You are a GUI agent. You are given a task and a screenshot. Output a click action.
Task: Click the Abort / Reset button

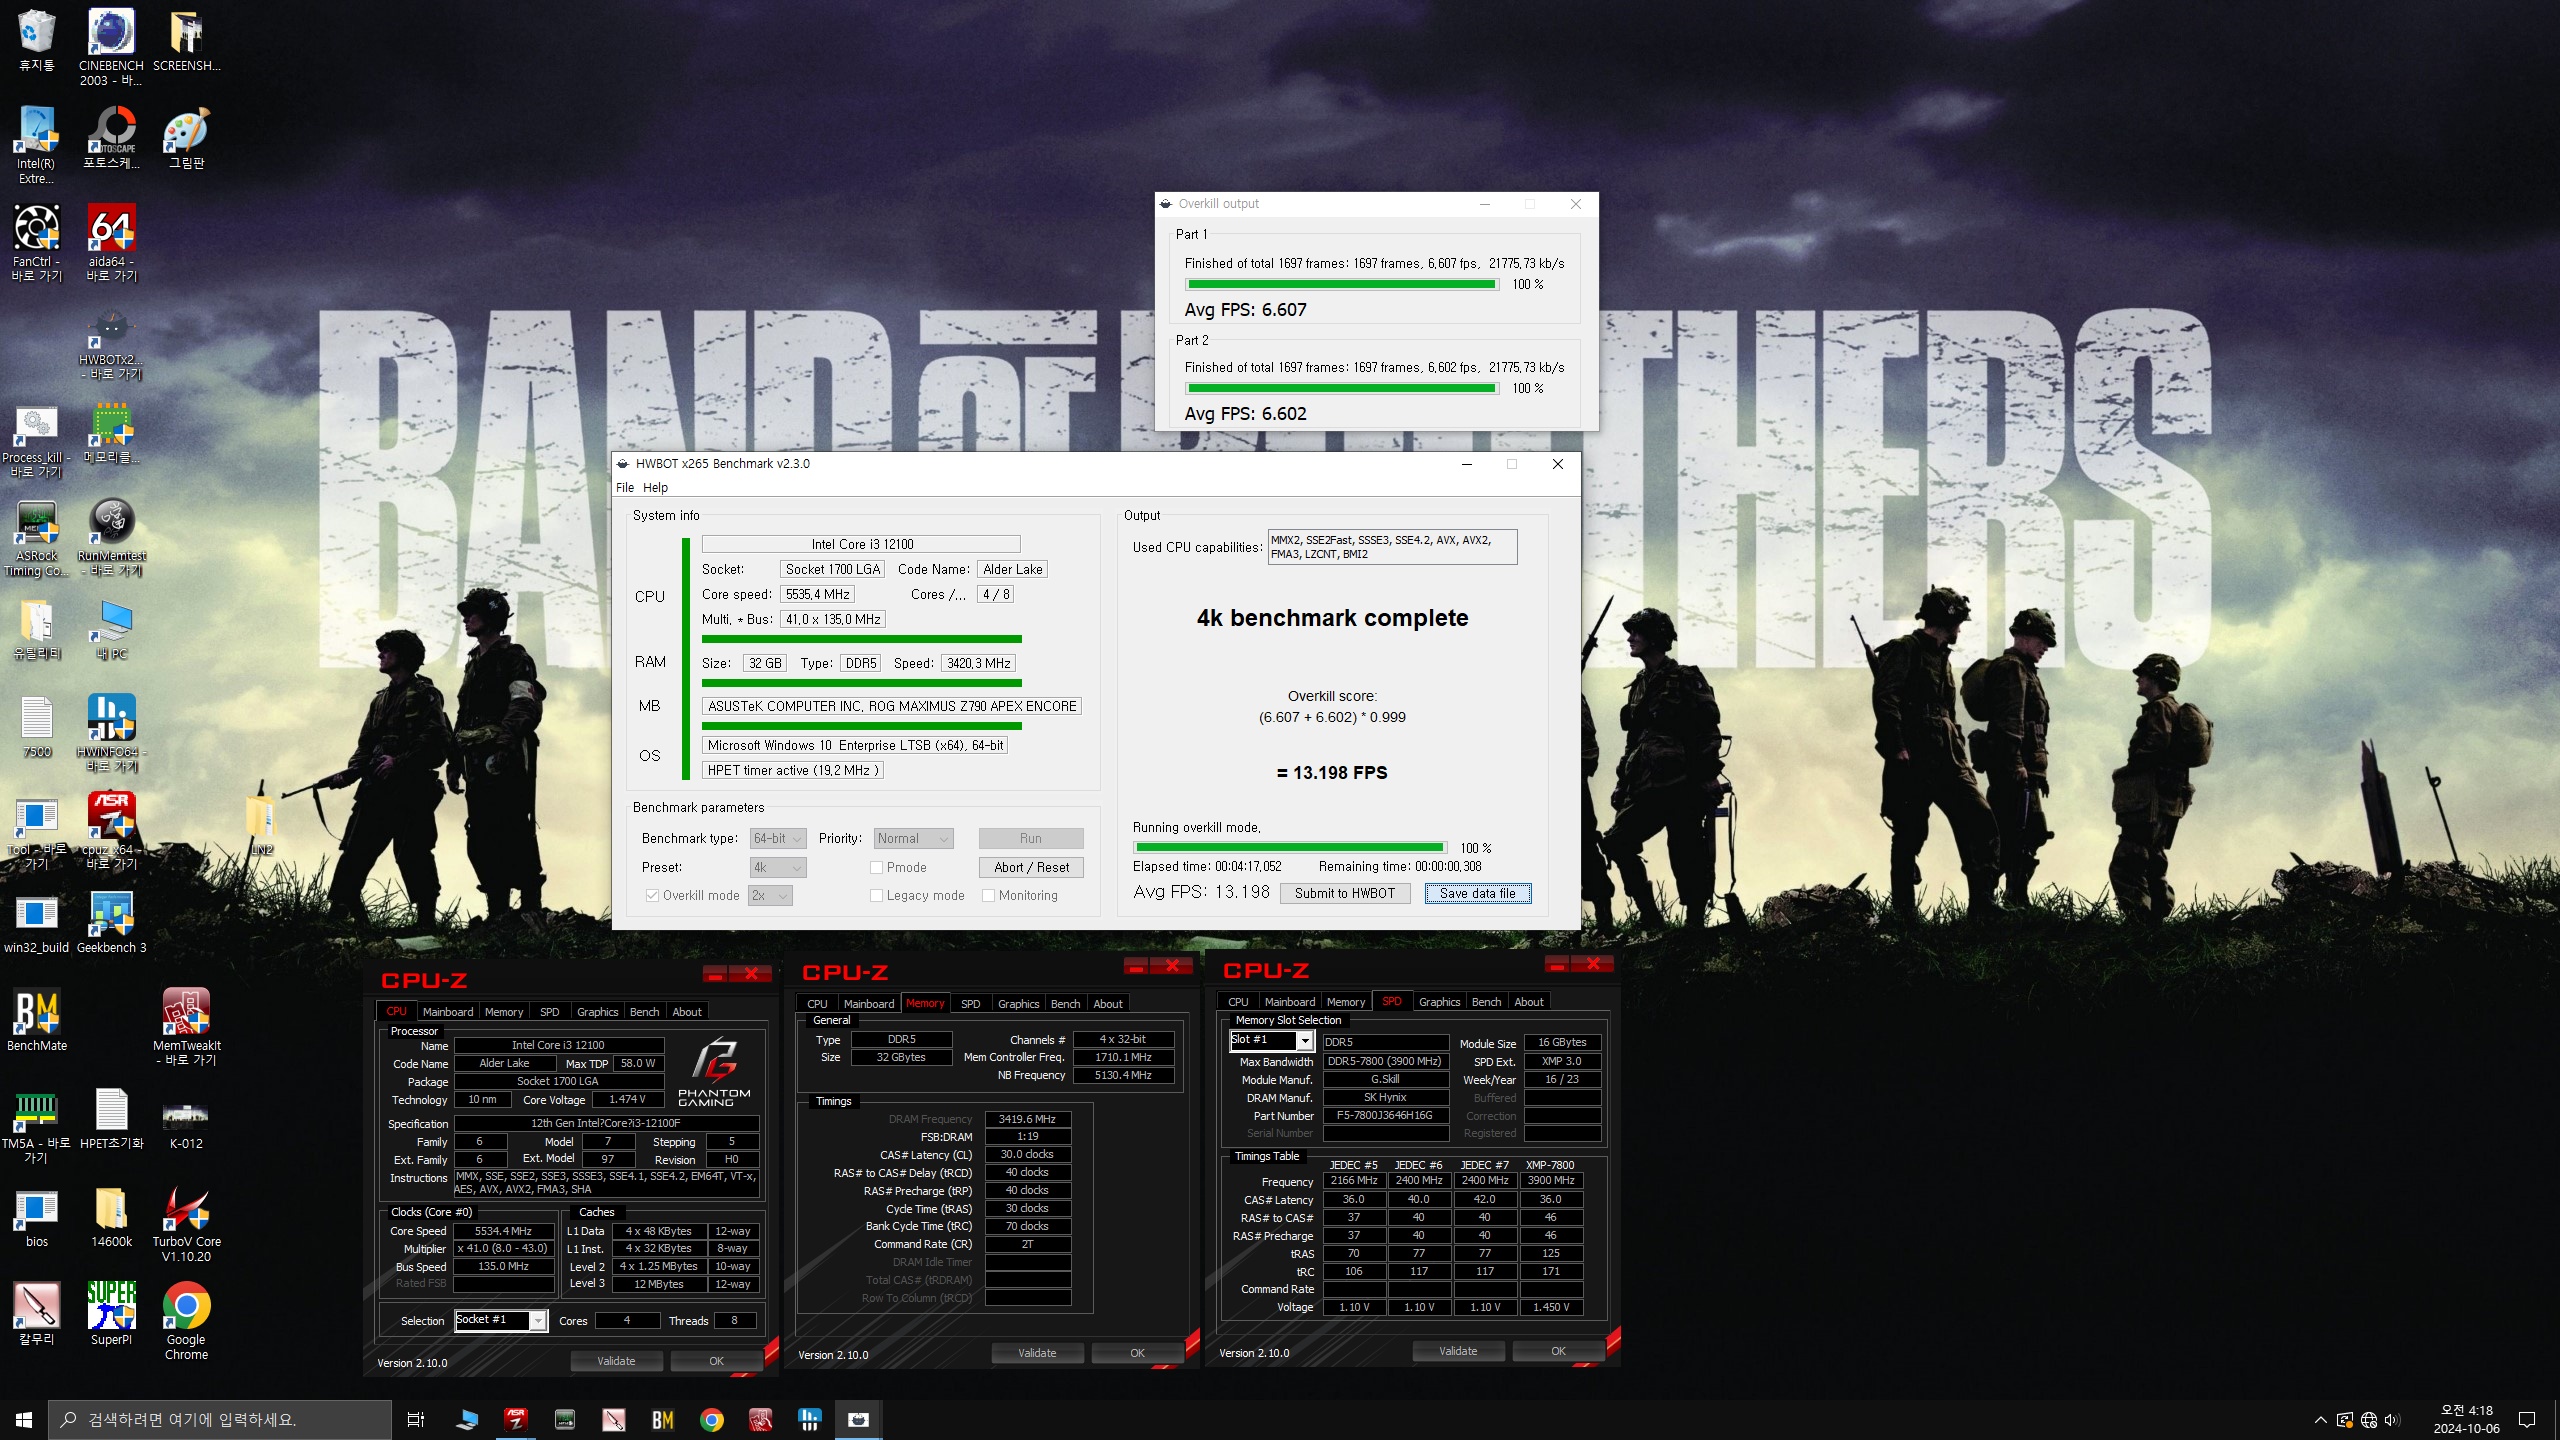pyautogui.click(x=1030, y=867)
